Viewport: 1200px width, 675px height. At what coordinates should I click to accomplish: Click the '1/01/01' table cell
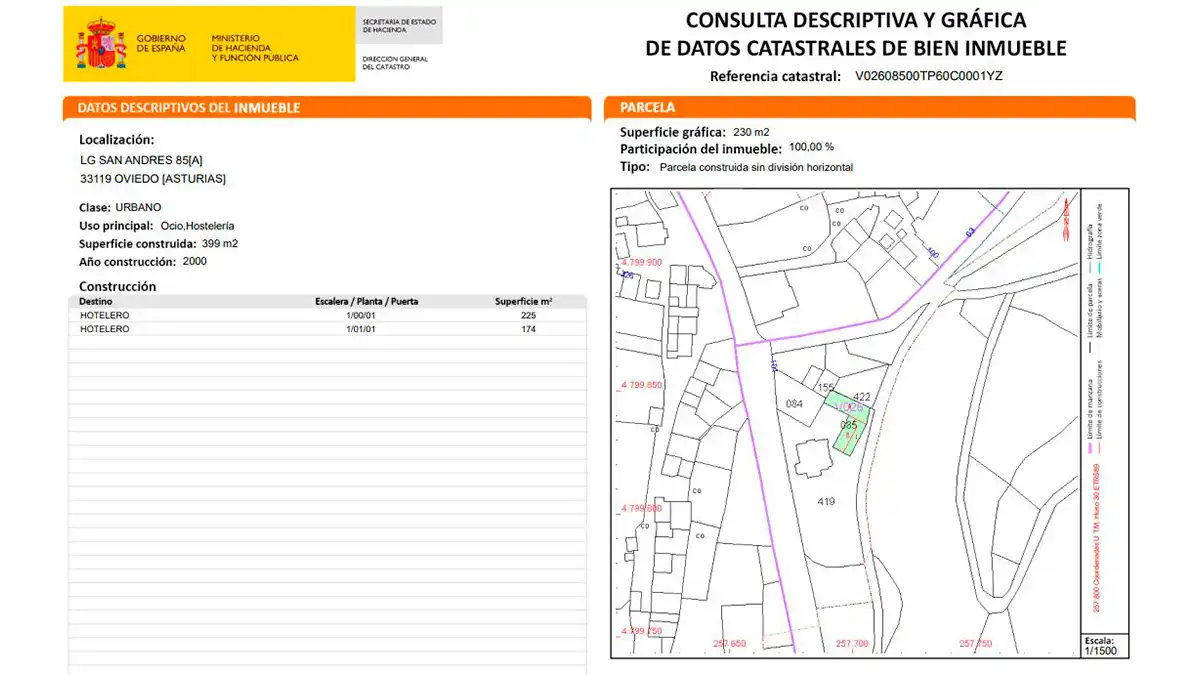[361, 328]
